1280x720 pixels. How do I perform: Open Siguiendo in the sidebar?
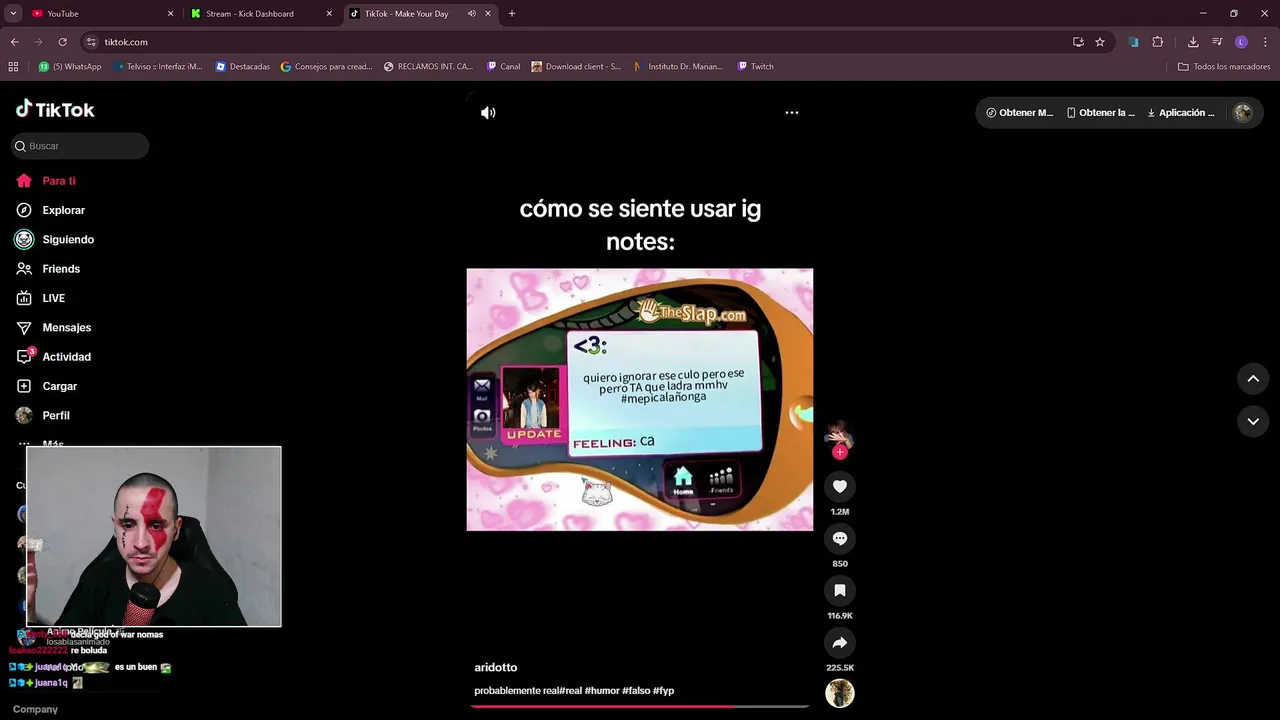coord(54,240)
